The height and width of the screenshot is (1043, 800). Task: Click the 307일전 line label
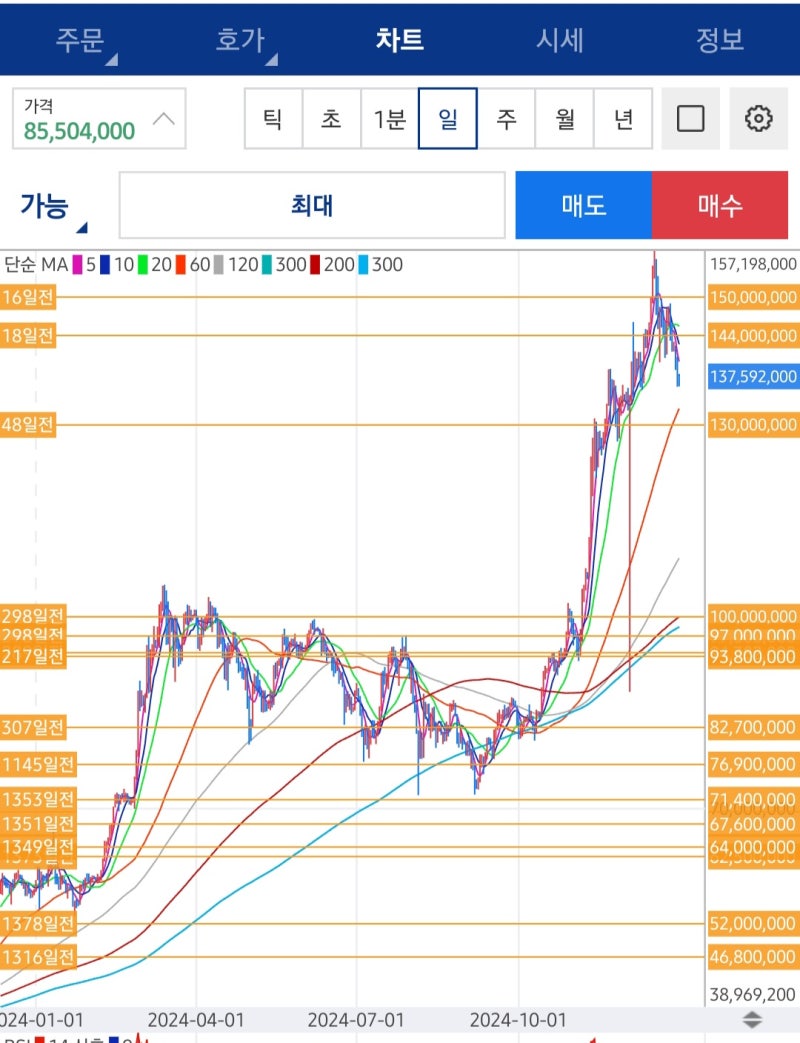(33, 727)
